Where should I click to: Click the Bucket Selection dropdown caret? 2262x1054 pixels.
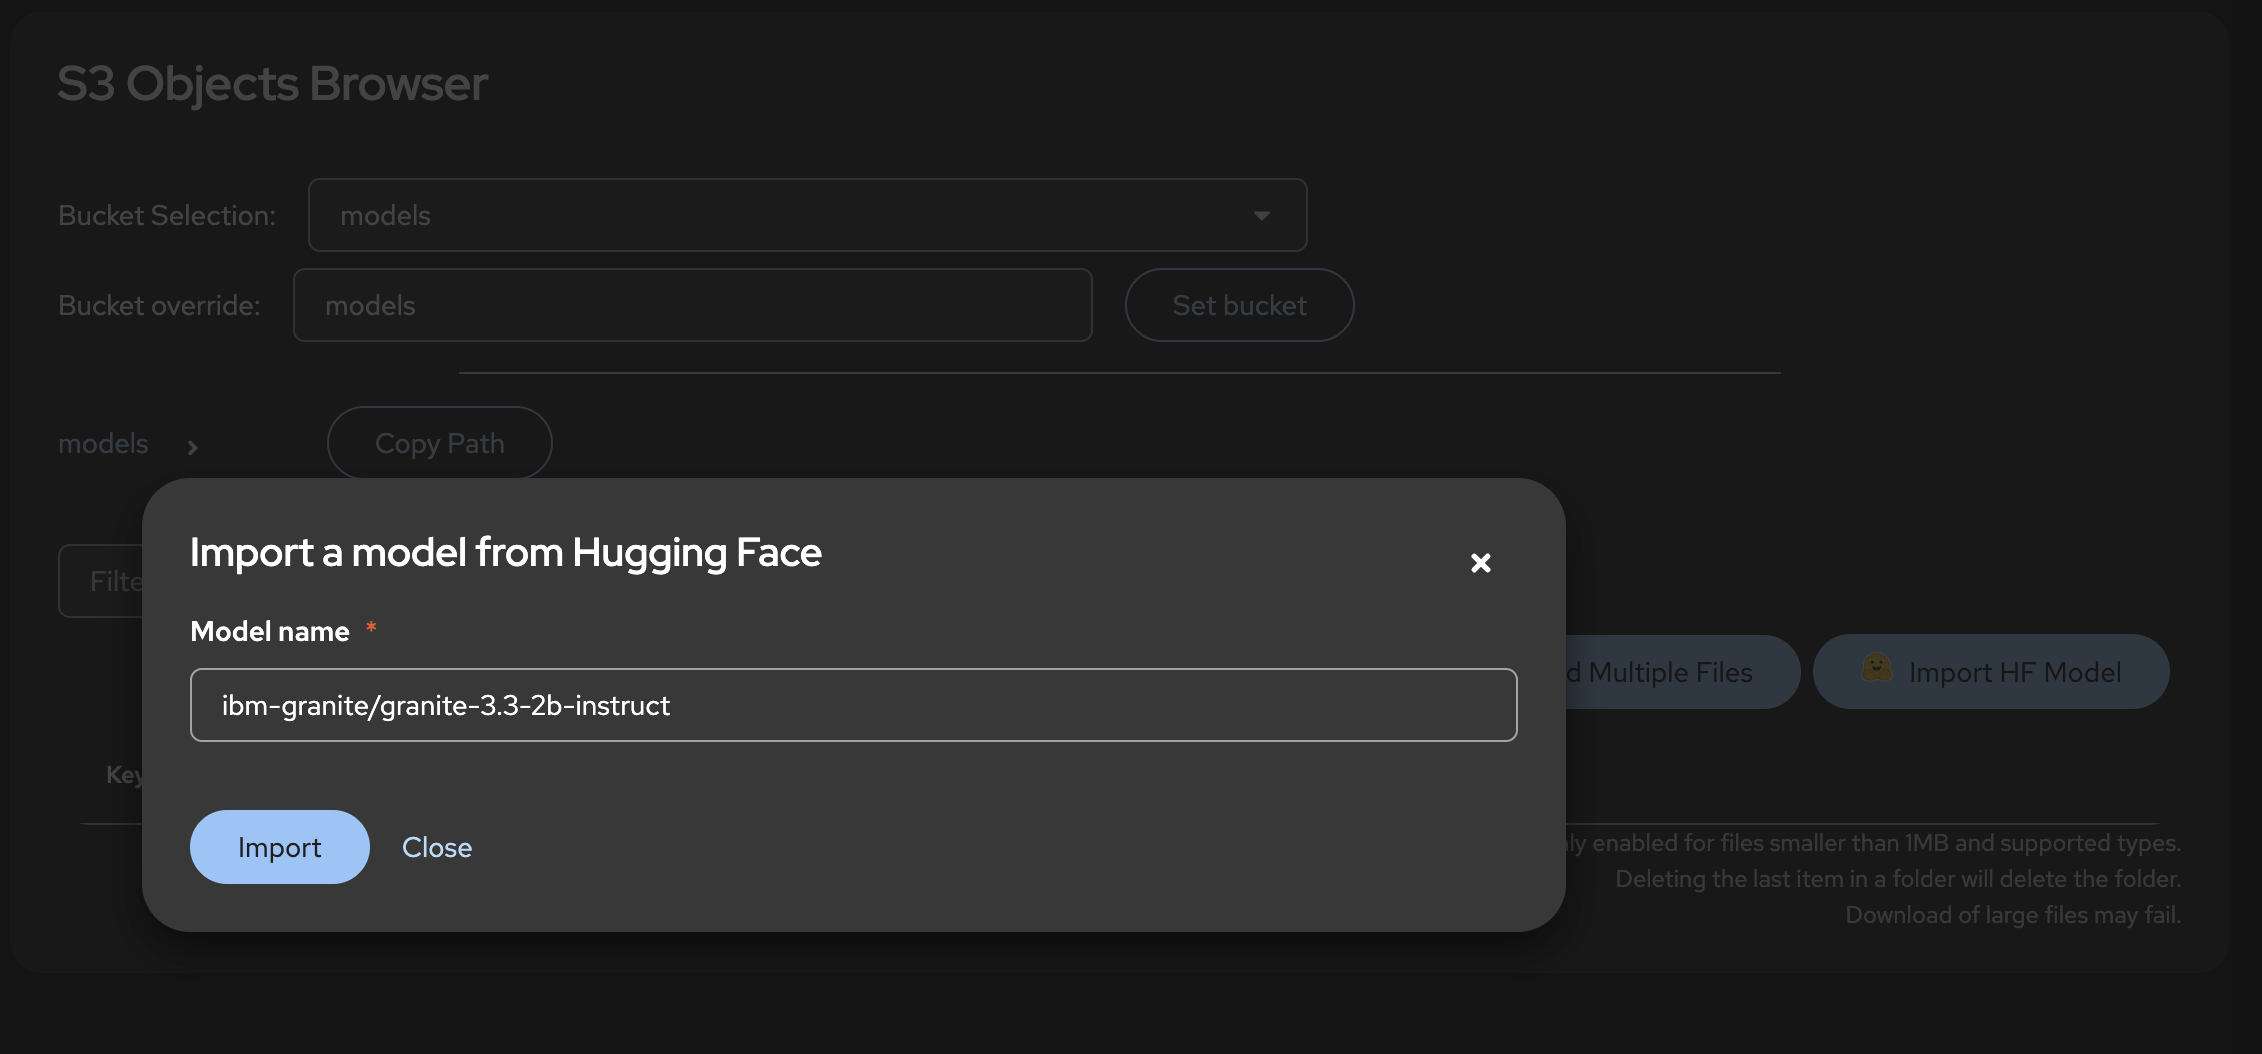click(x=1262, y=216)
